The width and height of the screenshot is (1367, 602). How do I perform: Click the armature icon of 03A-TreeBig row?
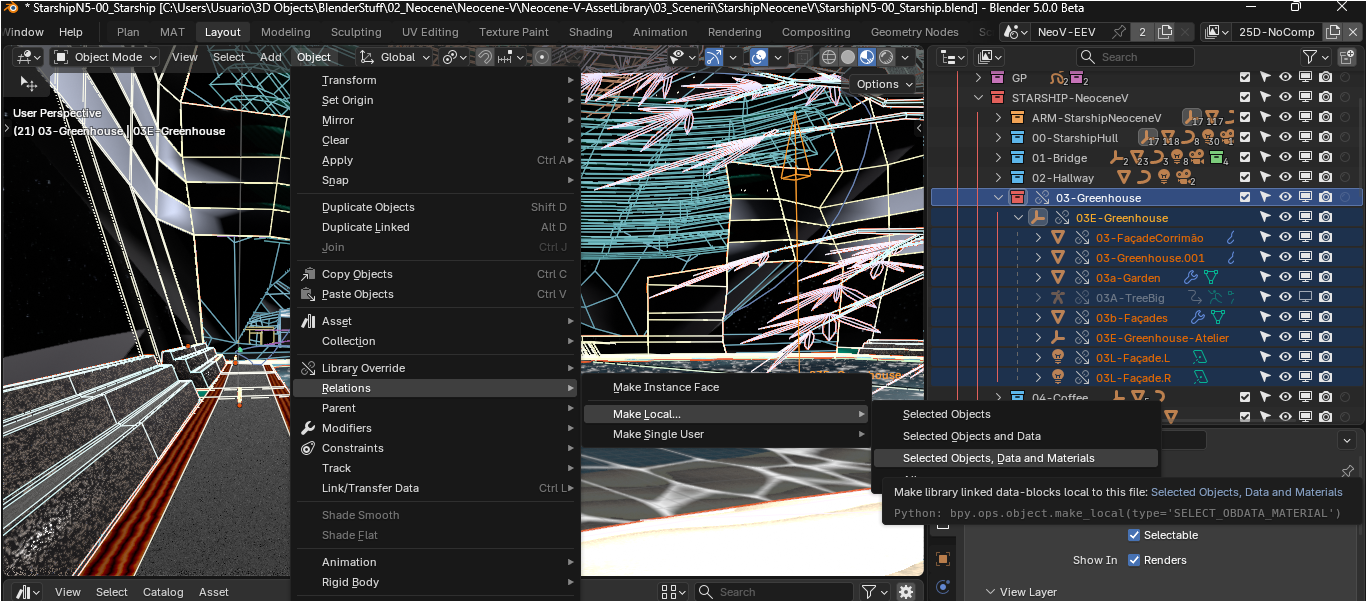point(1058,298)
